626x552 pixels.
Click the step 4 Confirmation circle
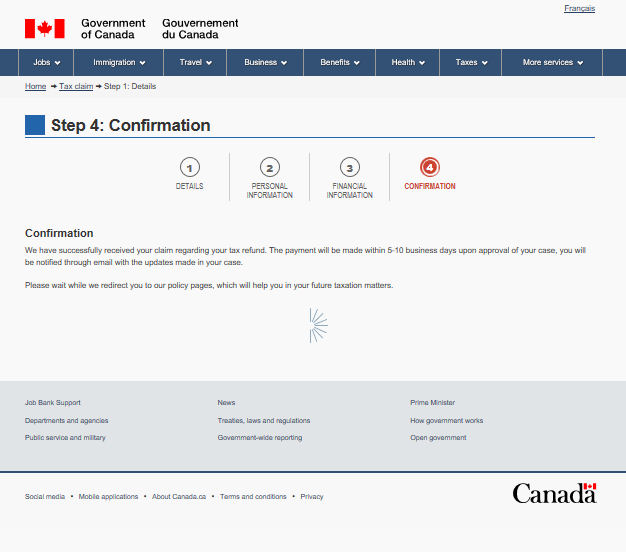tap(430, 167)
